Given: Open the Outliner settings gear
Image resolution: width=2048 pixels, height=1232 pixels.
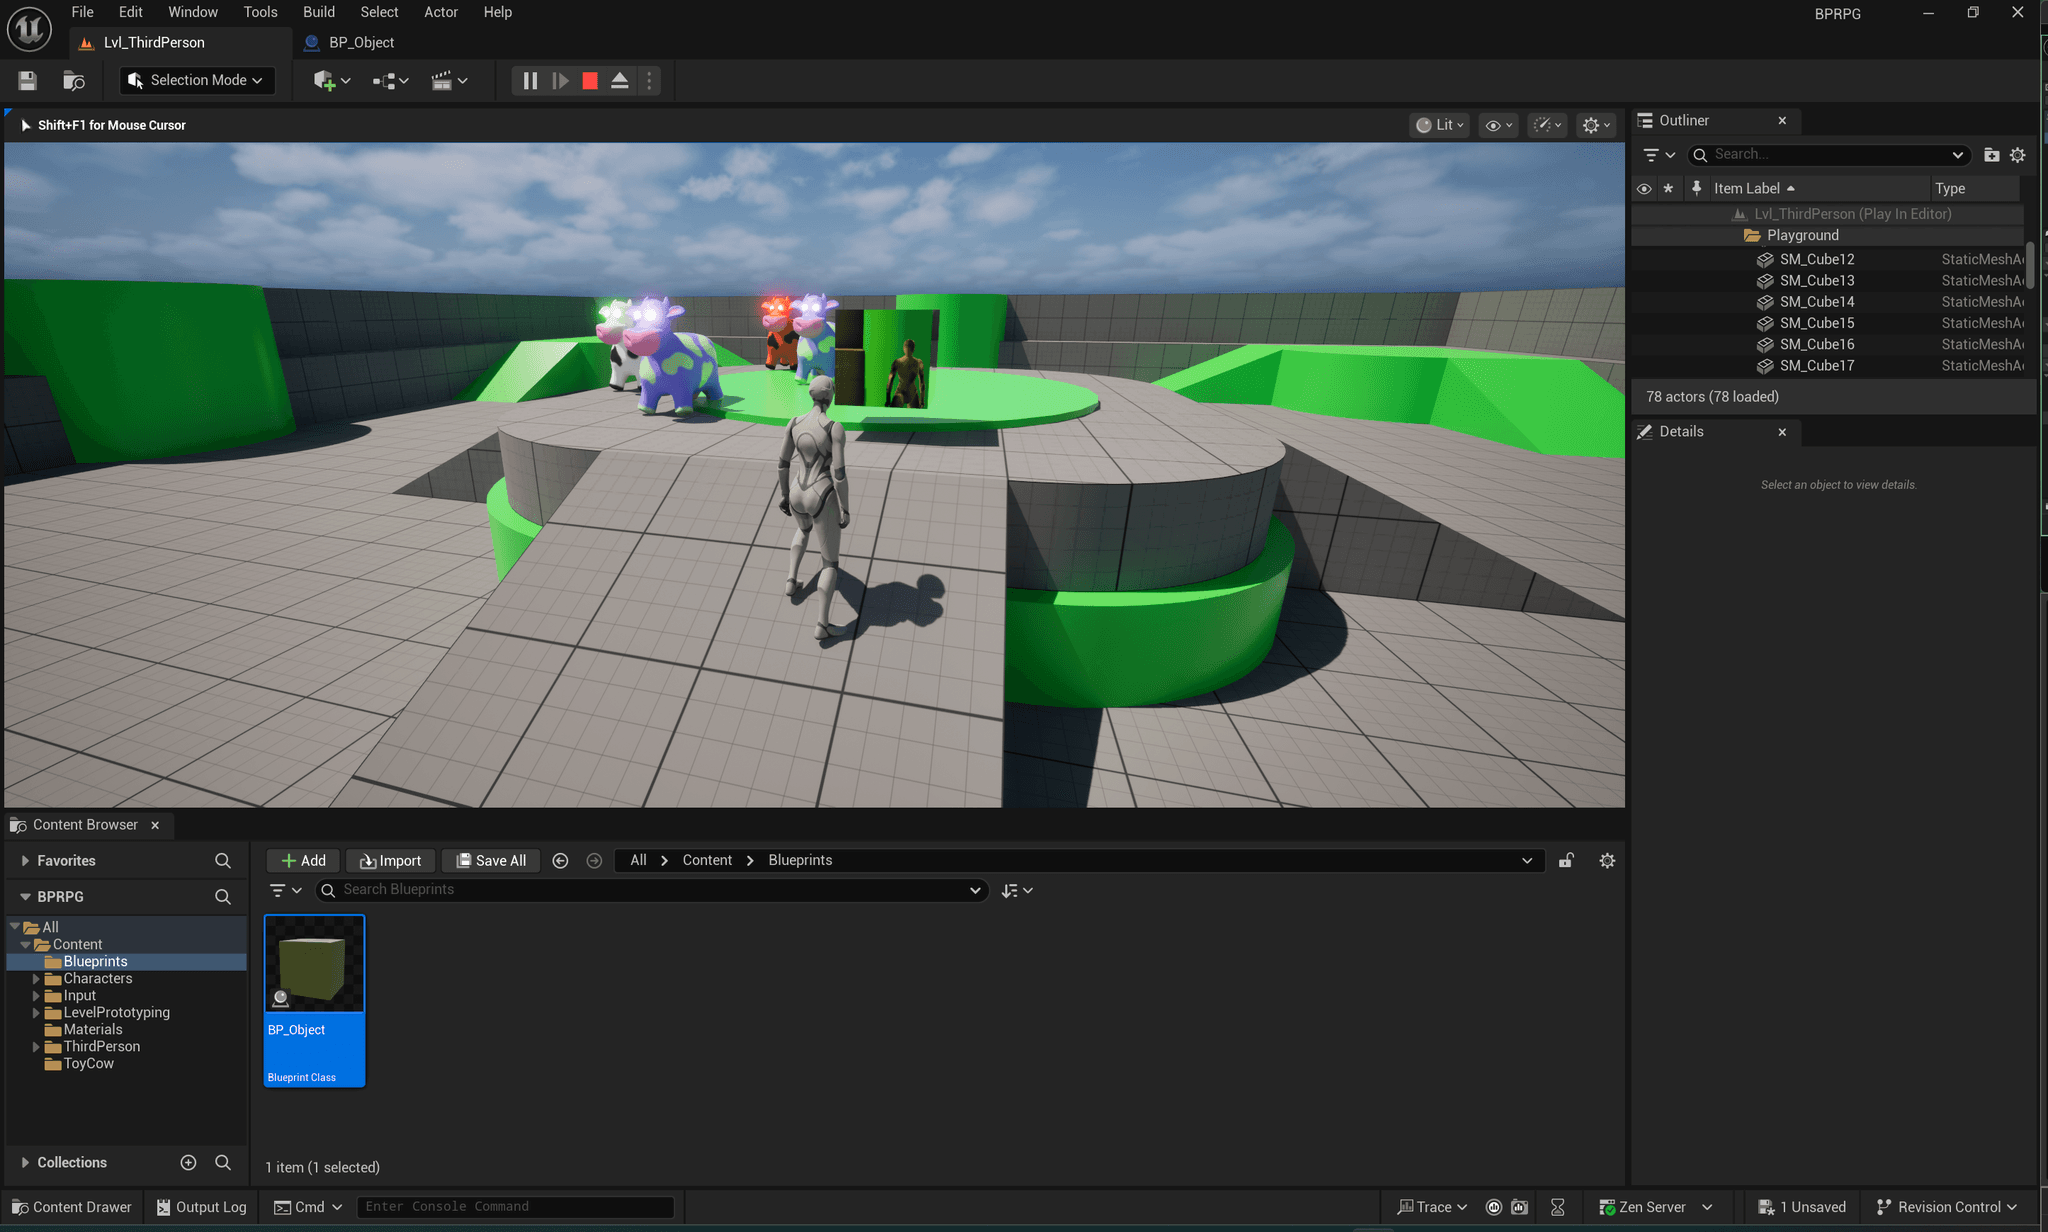Looking at the screenshot, I should click(x=2018, y=155).
